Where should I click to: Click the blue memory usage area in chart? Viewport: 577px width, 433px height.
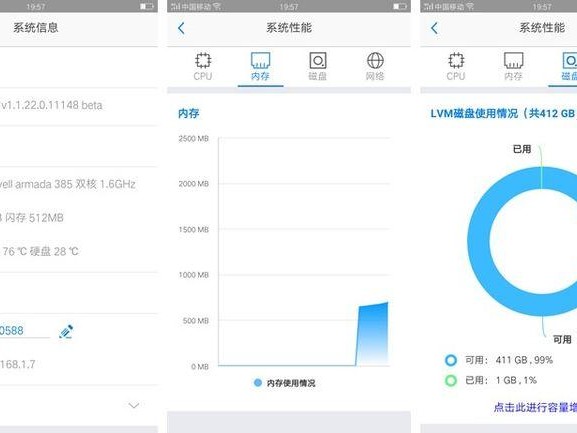point(372,334)
